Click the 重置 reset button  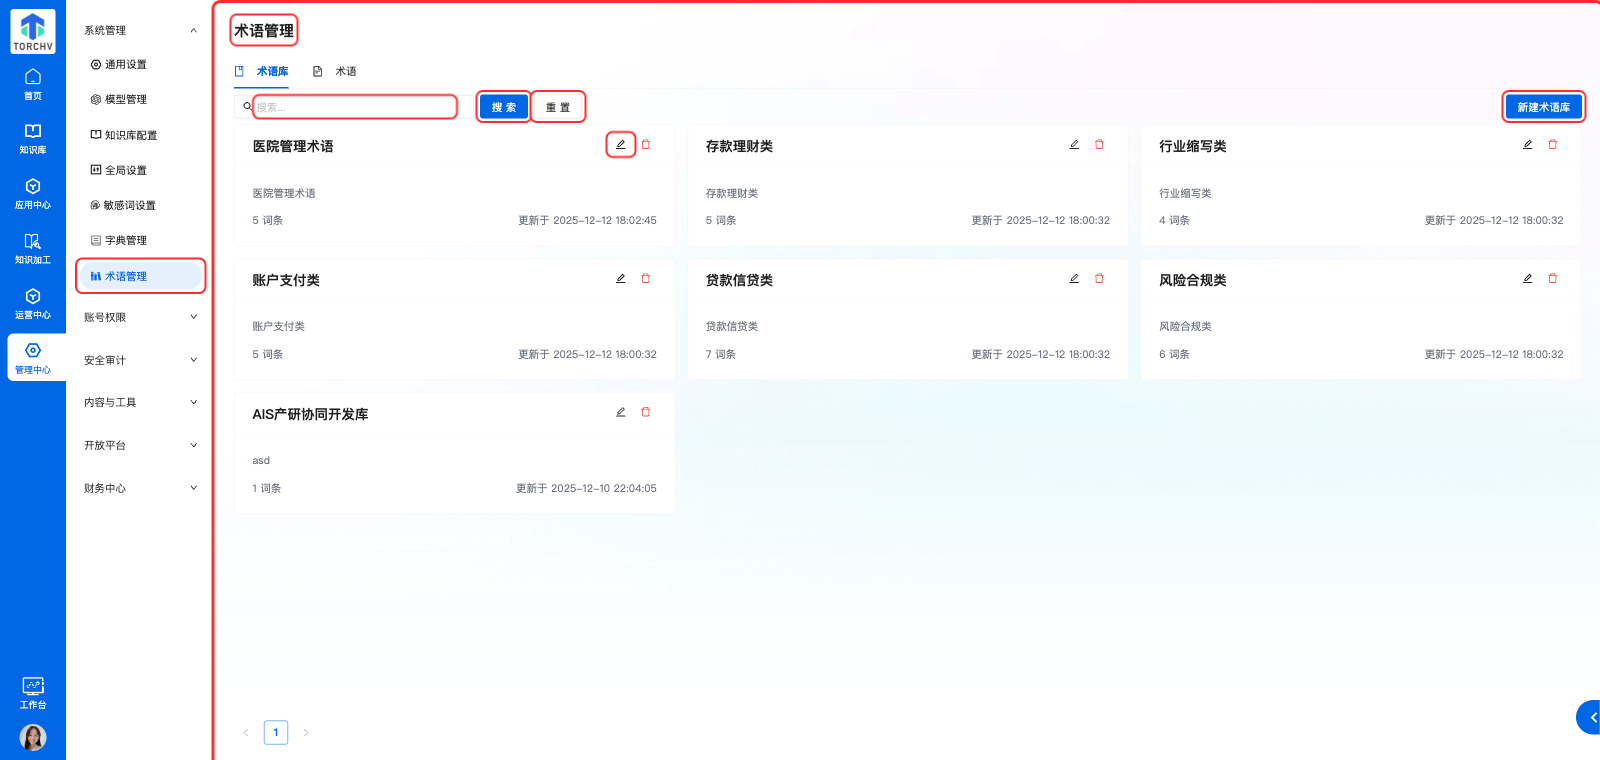(558, 107)
